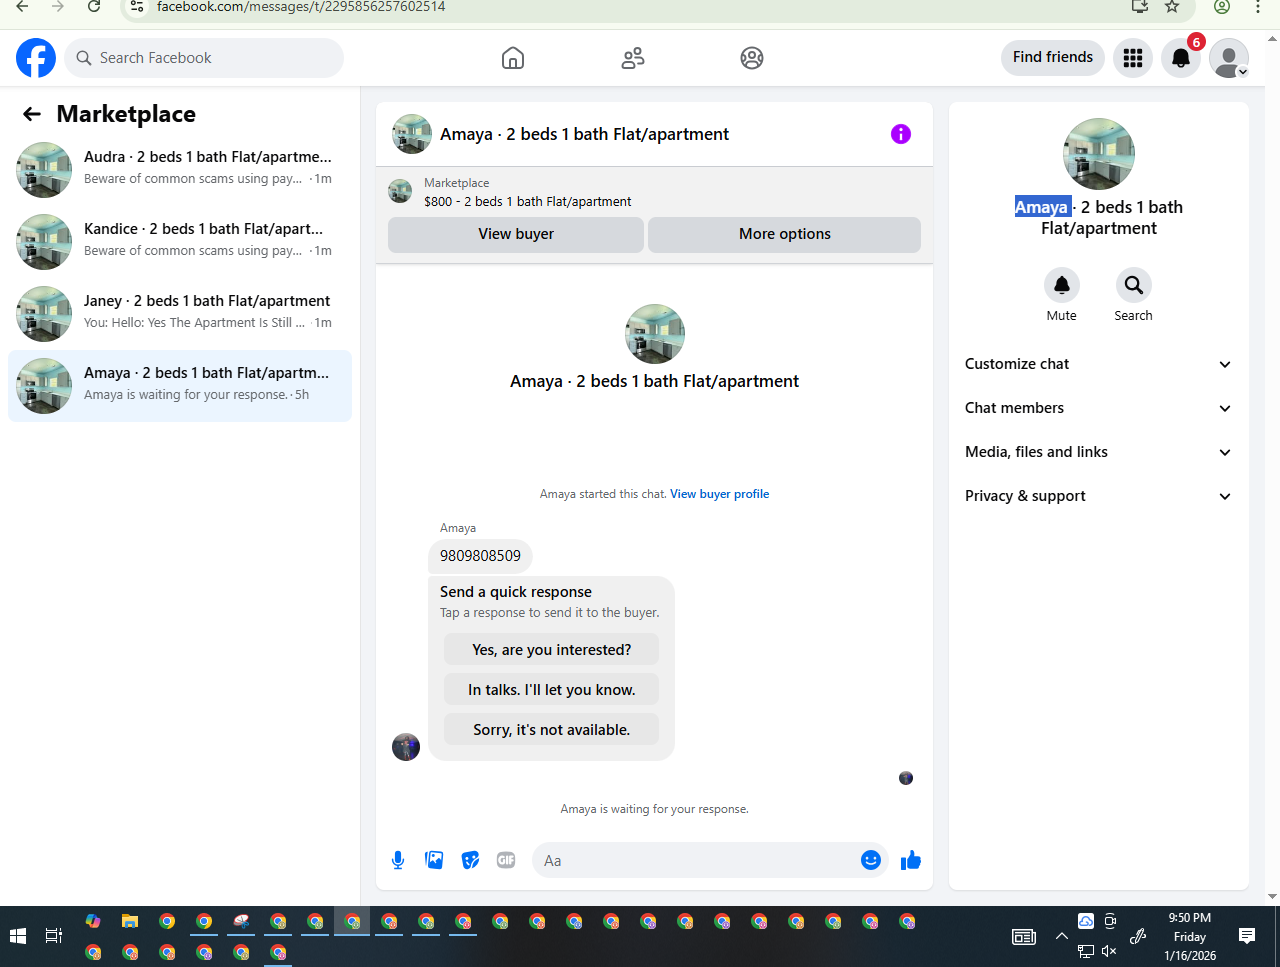Open Janey's apartment conversation
This screenshot has width=1280, height=967.
(180, 313)
